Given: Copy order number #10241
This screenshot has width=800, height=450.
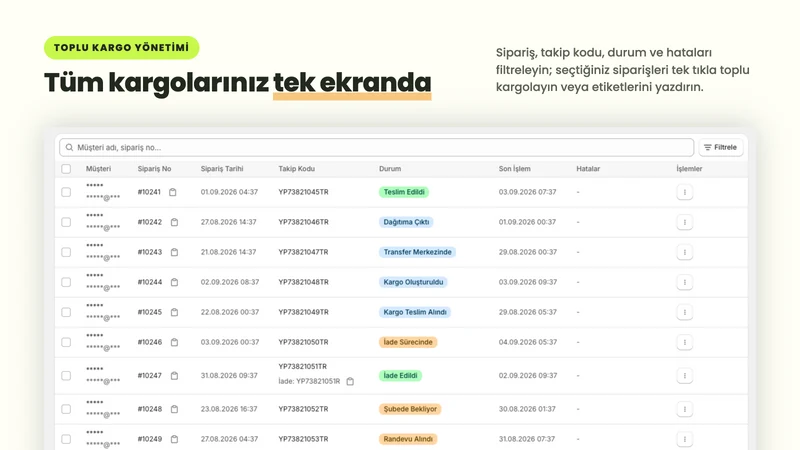Looking at the screenshot, I should click(x=172, y=192).
